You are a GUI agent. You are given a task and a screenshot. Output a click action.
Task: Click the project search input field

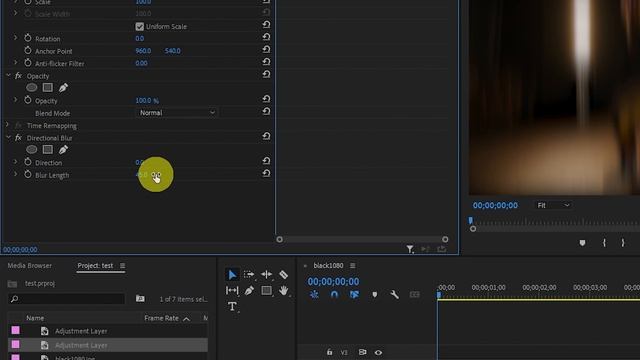click(x=67, y=299)
